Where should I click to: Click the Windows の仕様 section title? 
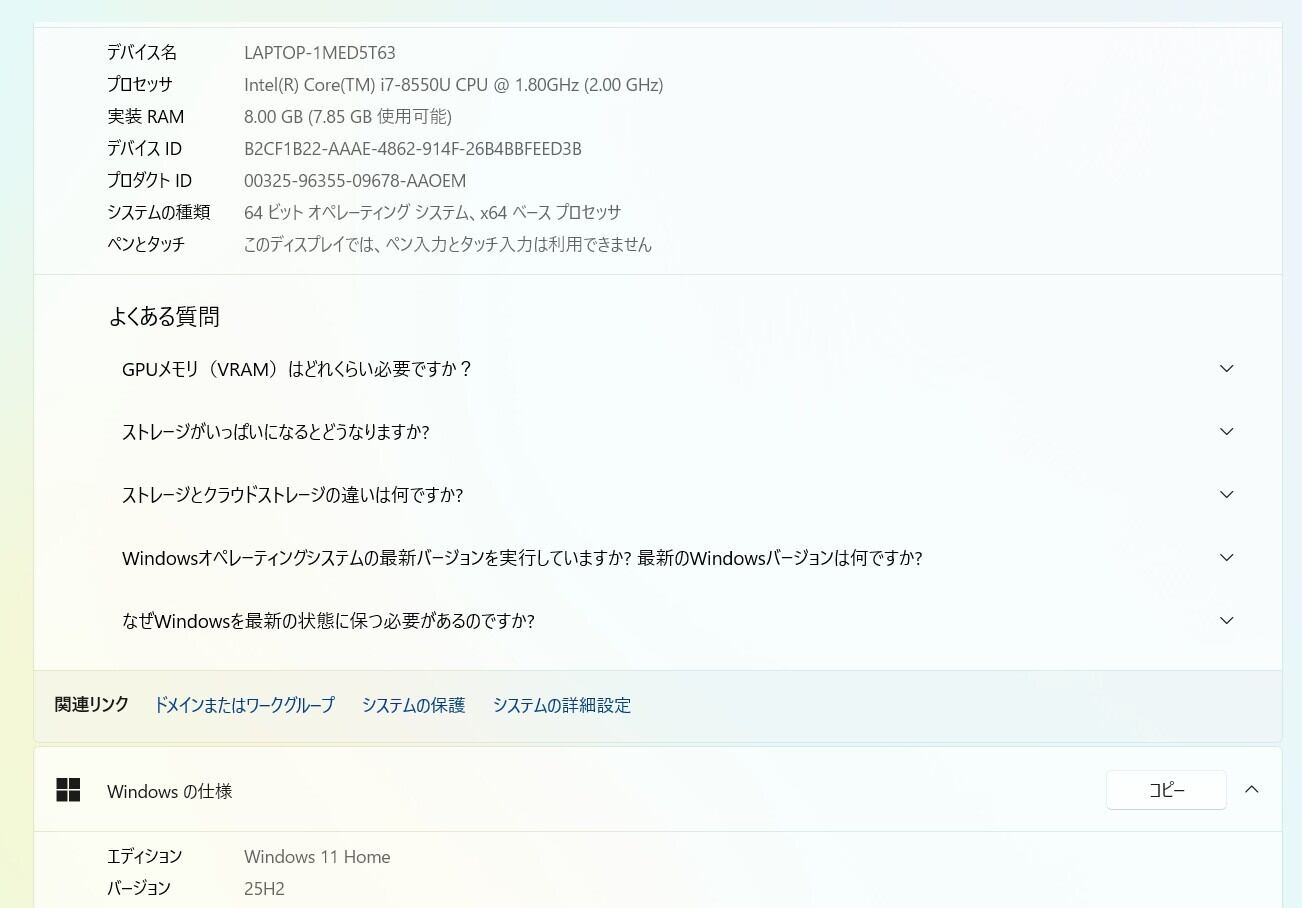click(170, 791)
